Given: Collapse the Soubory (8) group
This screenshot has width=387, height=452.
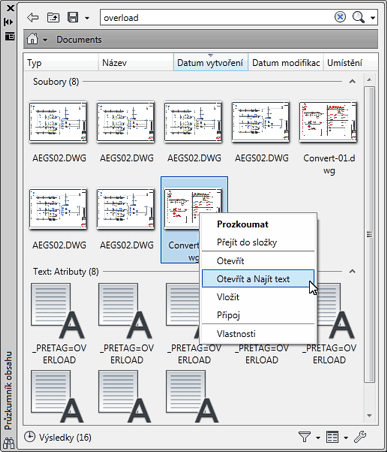Looking at the screenshot, I should (x=352, y=82).
